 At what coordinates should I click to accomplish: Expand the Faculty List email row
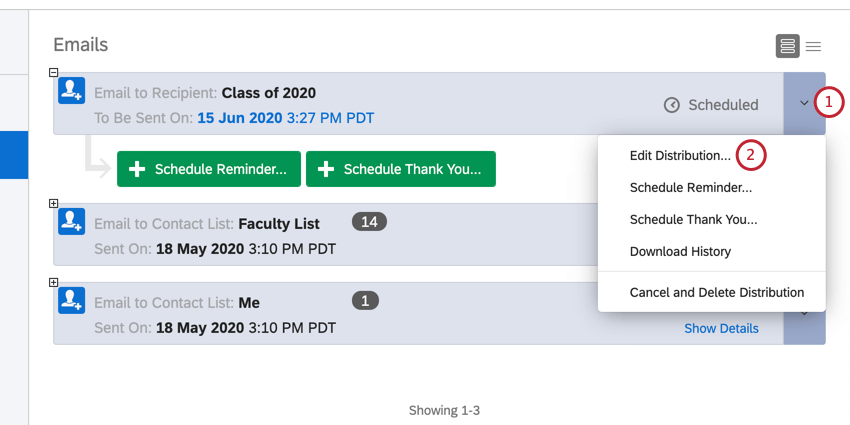[54, 204]
